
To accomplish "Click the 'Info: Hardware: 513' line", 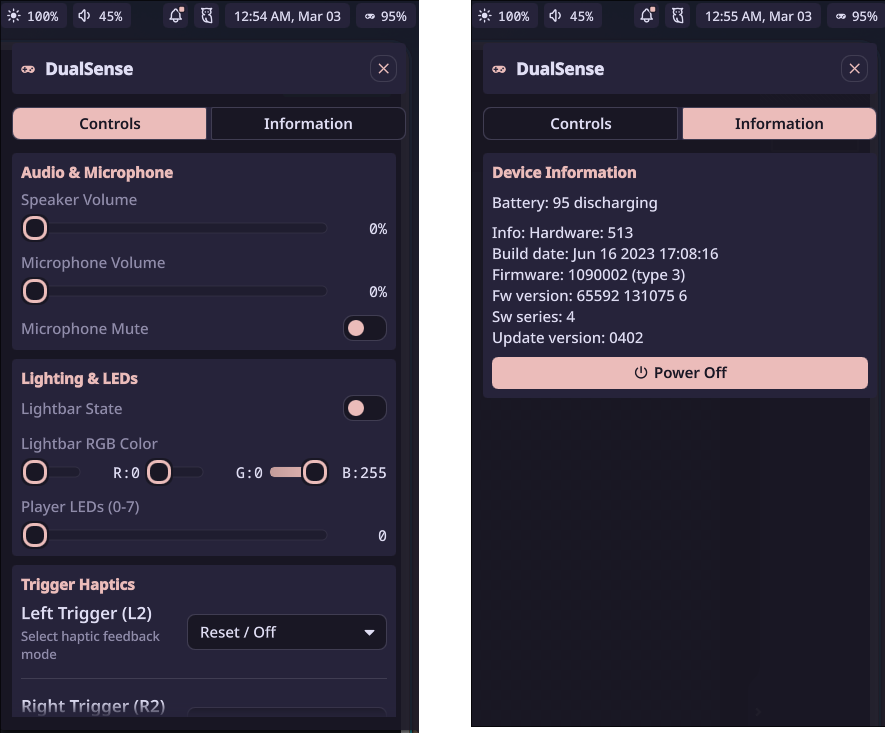I will pyautogui.click(x=562, y=233).
